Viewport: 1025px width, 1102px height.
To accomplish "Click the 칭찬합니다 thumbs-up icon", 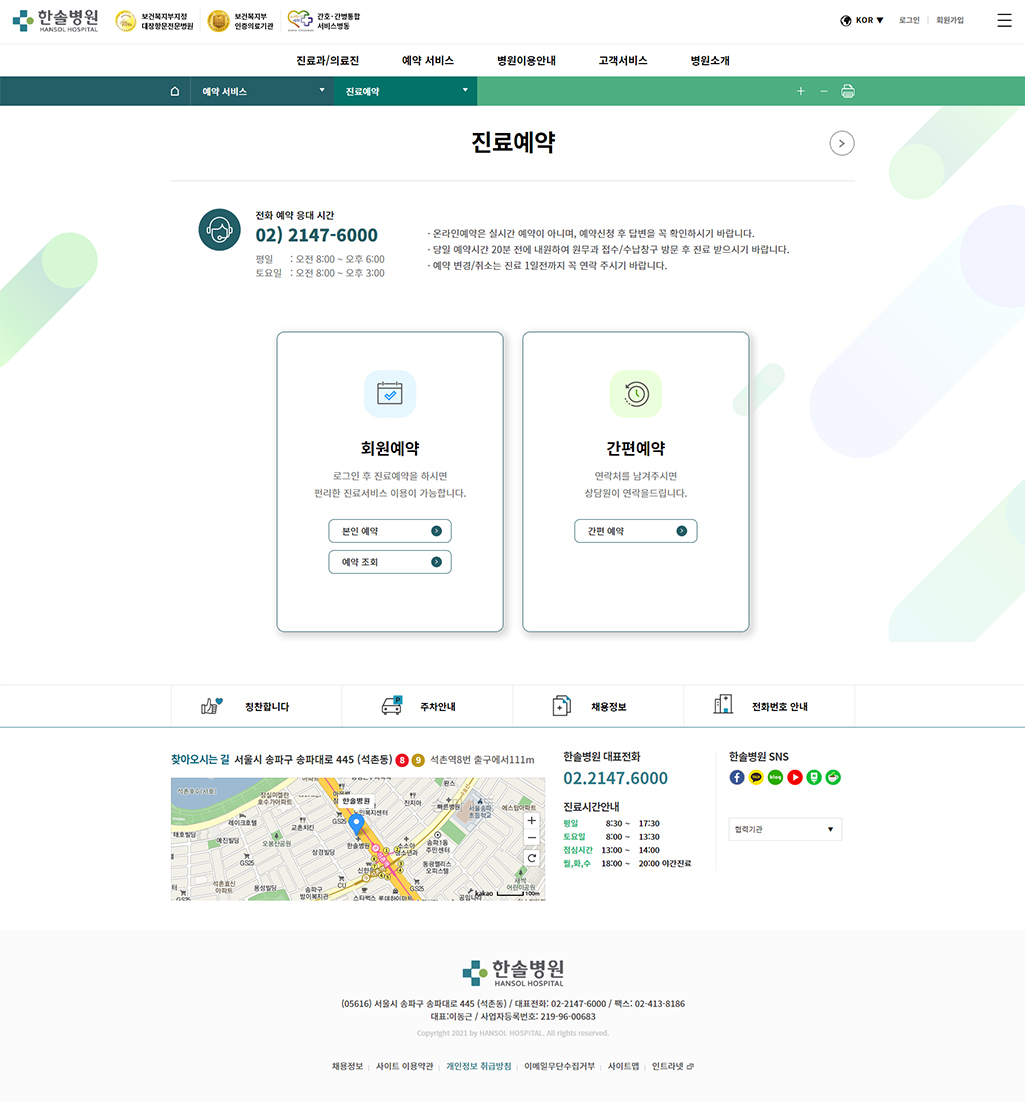I will (x=212, y=704).
